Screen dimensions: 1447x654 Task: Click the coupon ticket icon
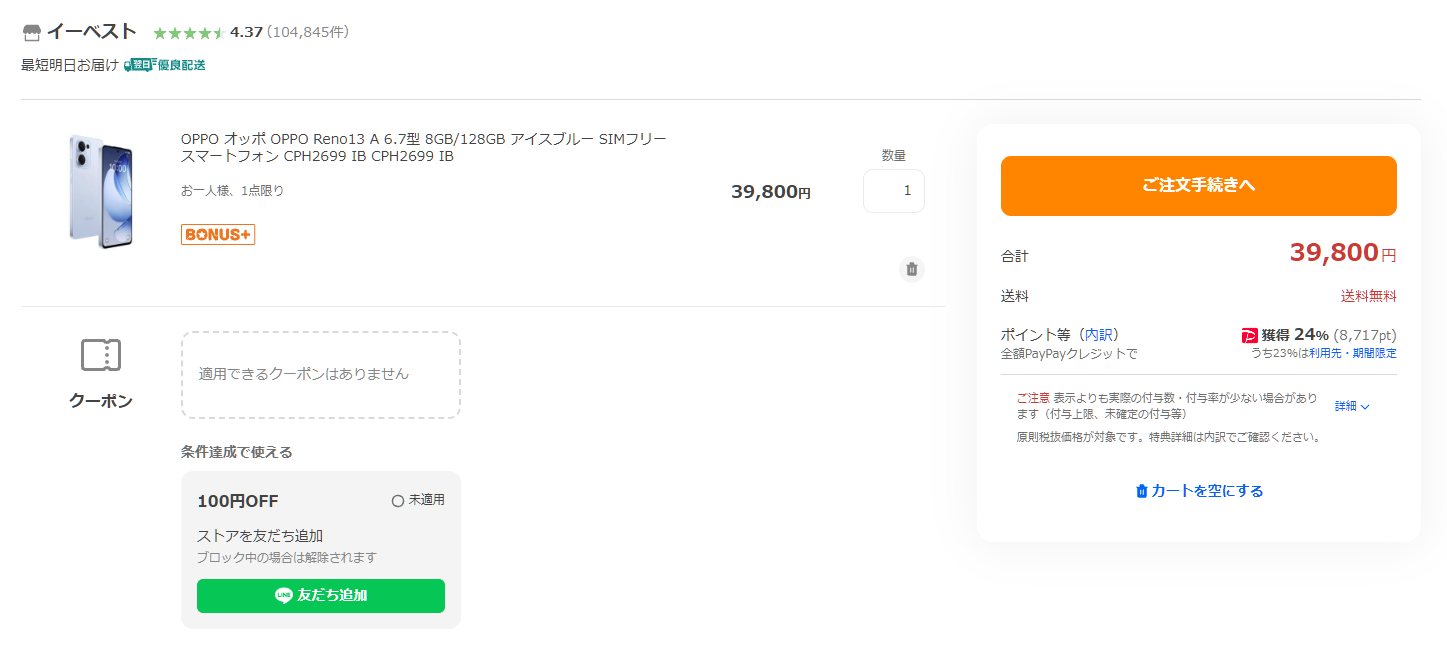click(101, 354)
